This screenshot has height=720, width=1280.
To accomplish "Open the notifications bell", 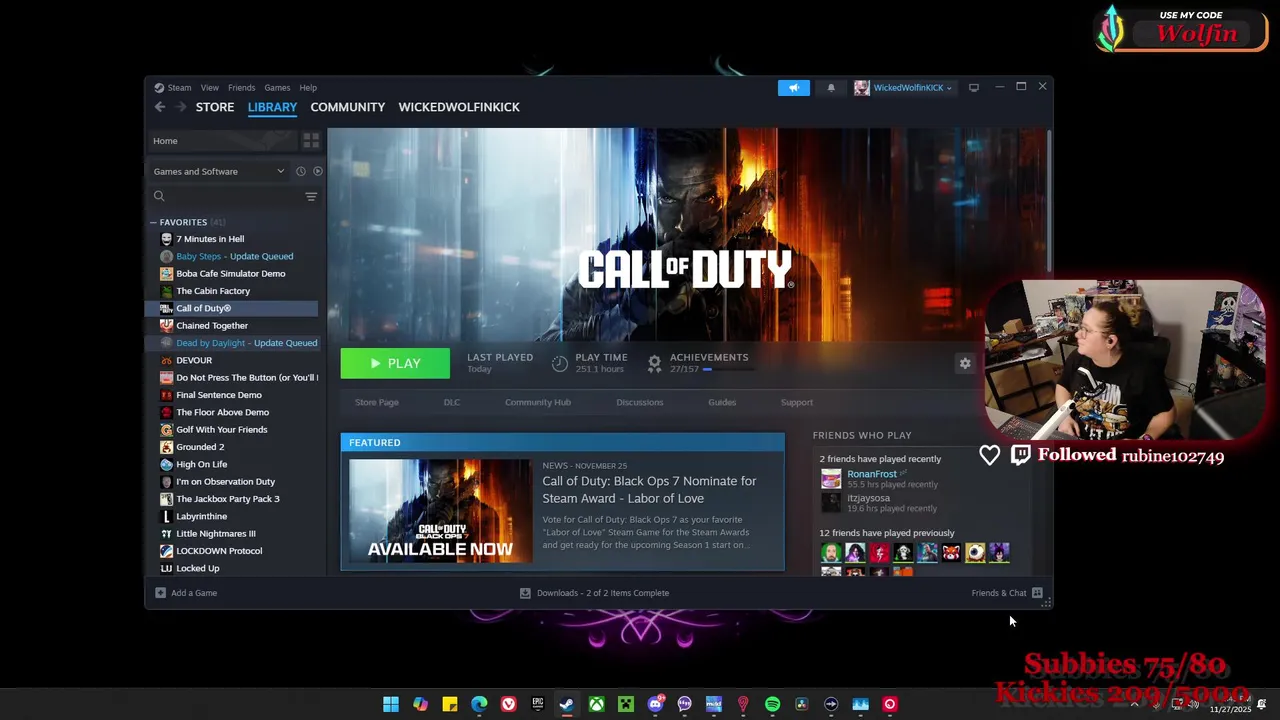I will click(x=831, y=88).
